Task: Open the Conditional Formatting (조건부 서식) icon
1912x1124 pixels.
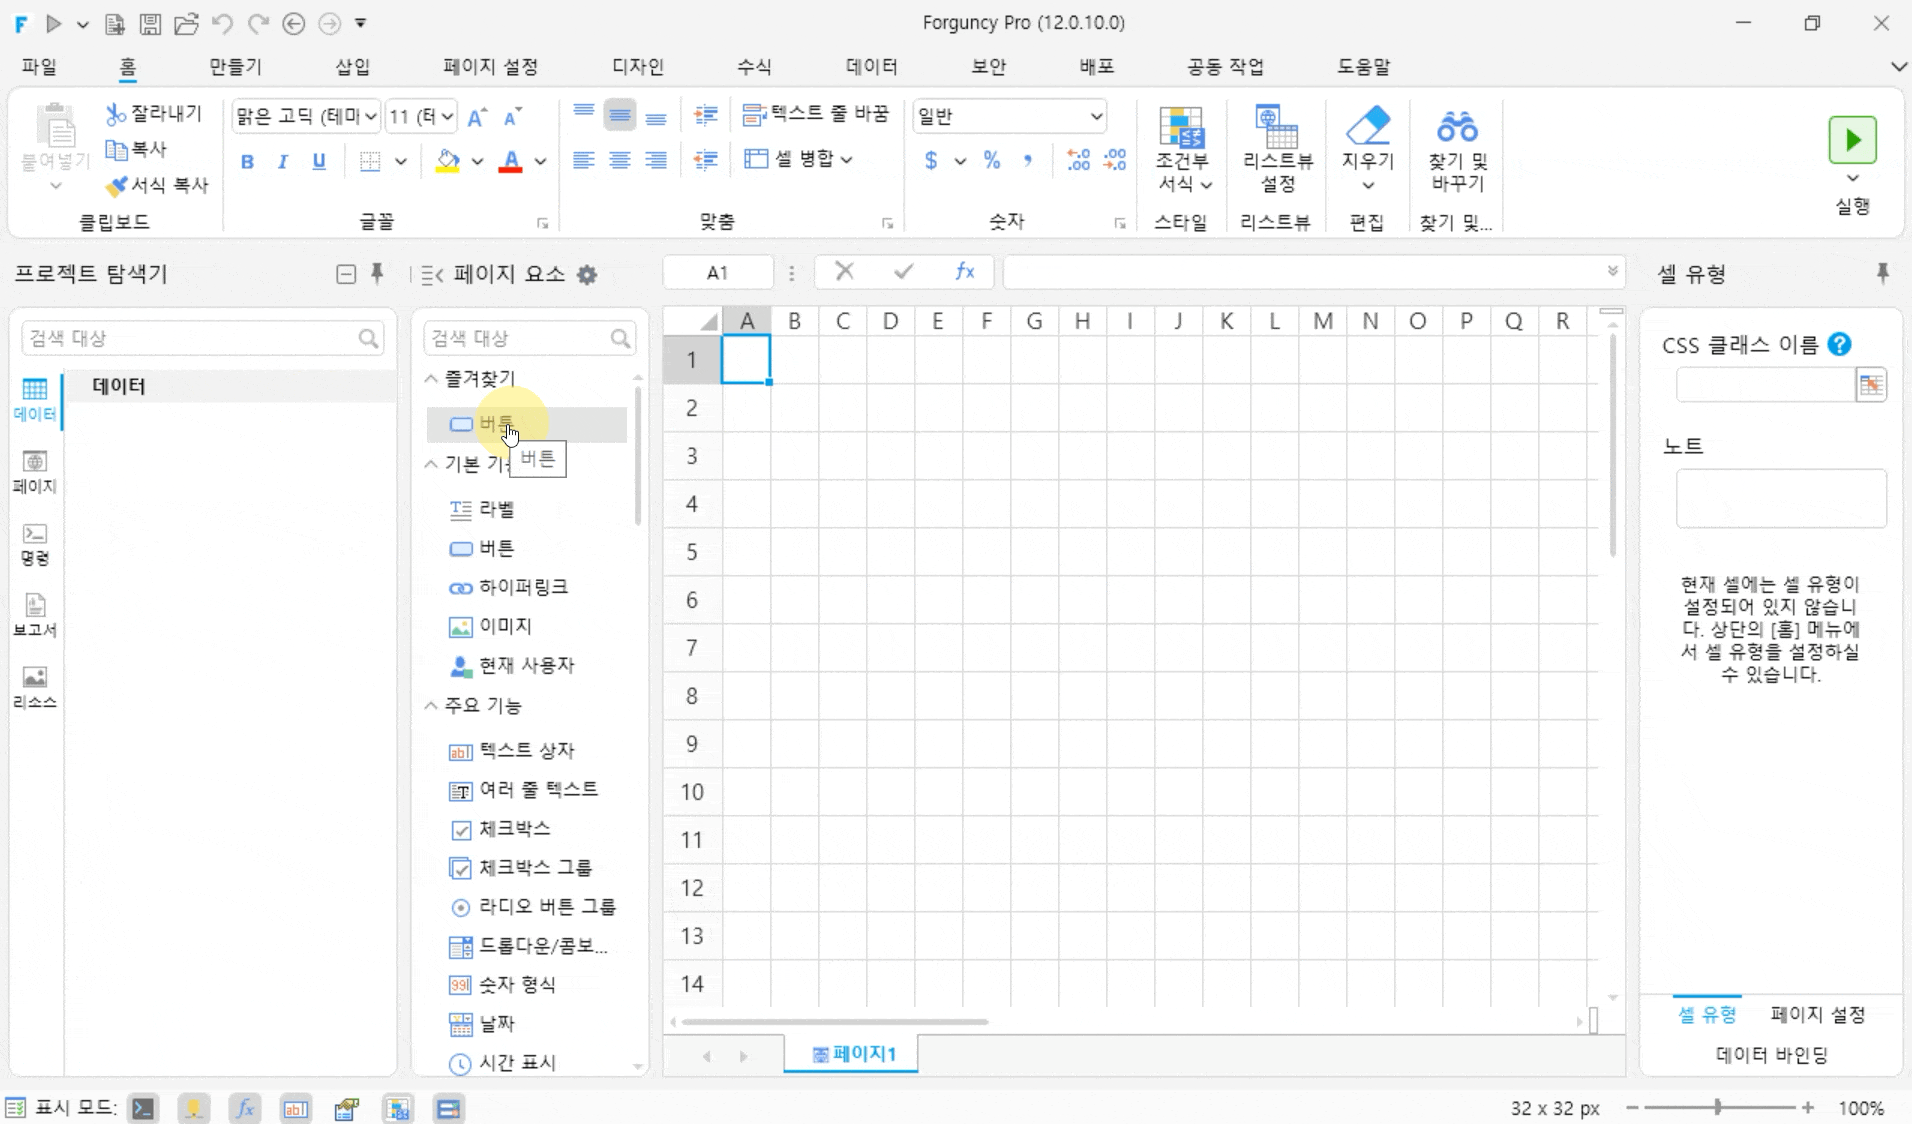Action: 1181,148
